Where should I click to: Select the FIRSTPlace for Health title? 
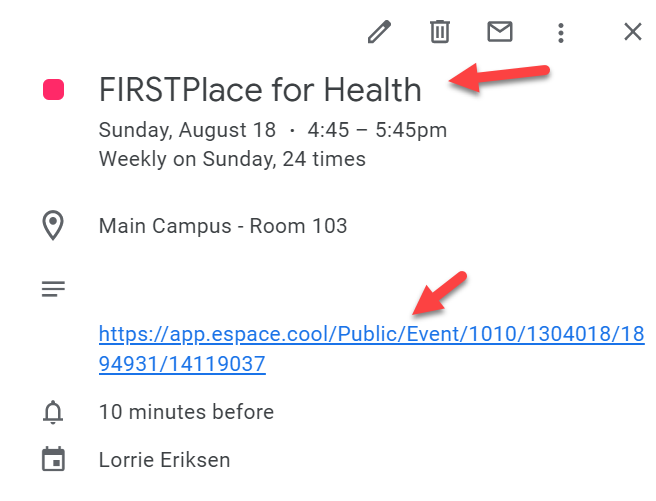260,89
